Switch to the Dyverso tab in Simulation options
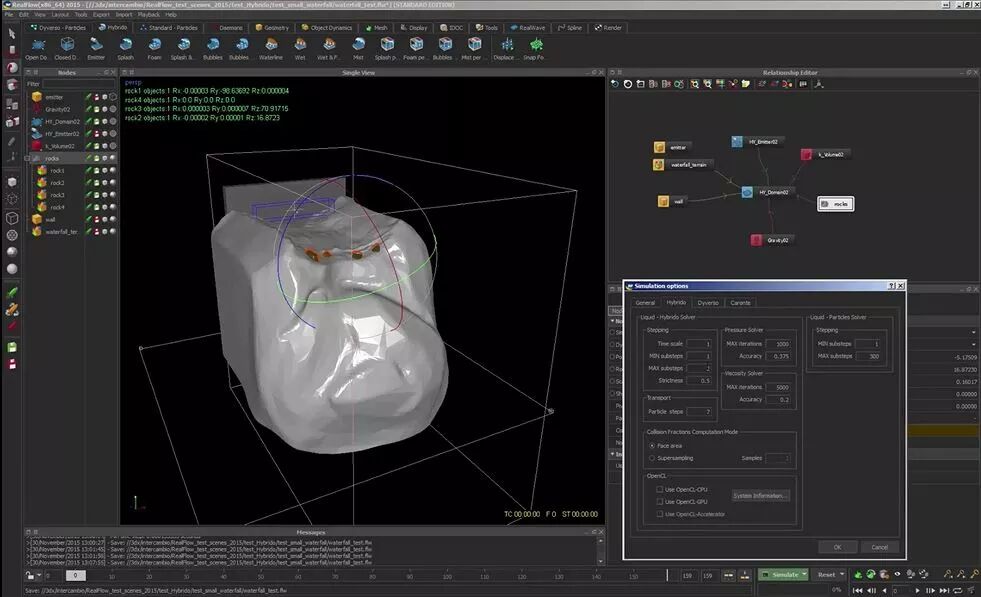 click(708, 303)
